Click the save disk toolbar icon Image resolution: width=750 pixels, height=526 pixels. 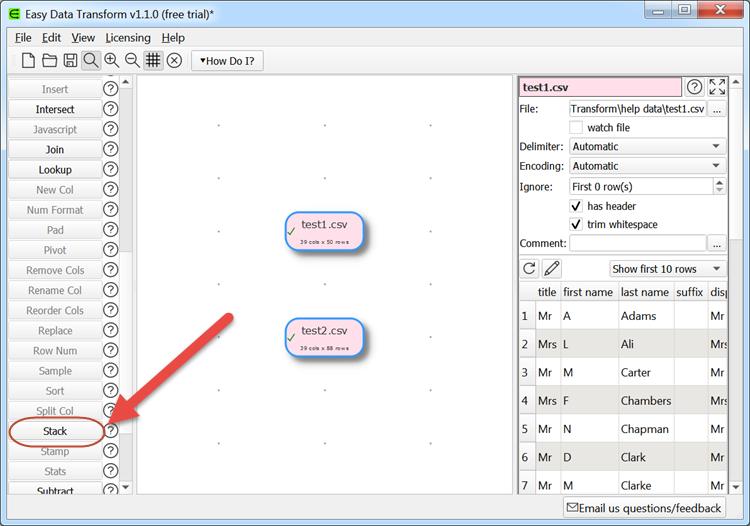(x=70, y=61)
